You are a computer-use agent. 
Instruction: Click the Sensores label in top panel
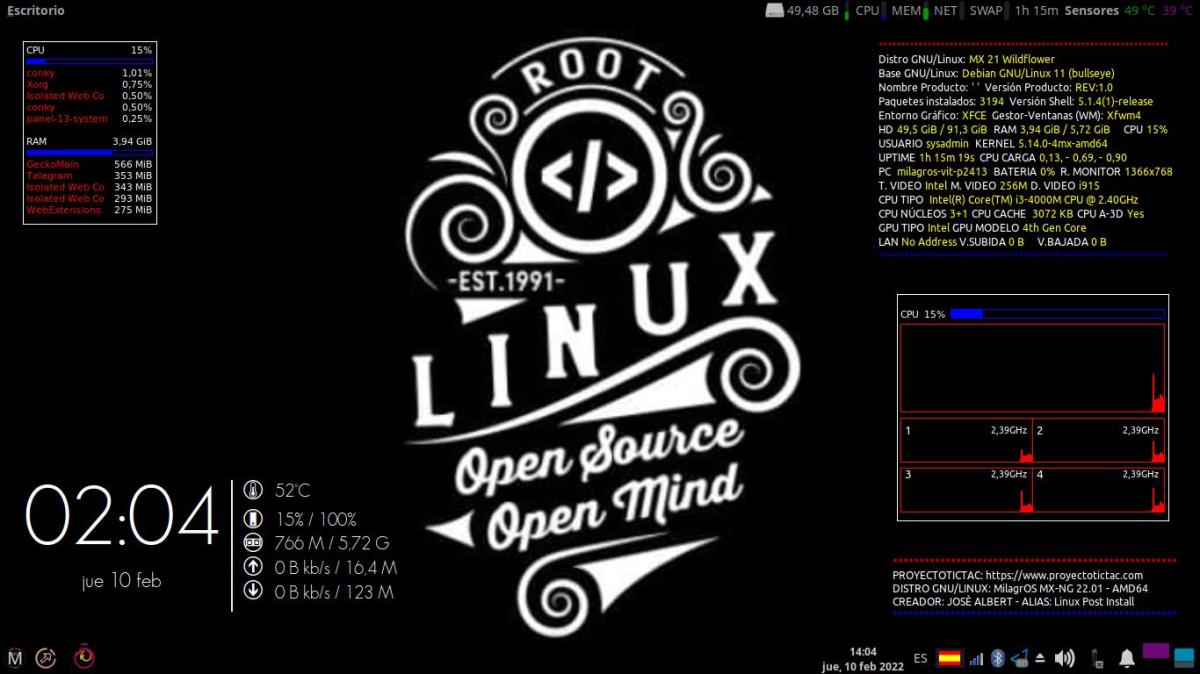click(x=1091, y=11)
